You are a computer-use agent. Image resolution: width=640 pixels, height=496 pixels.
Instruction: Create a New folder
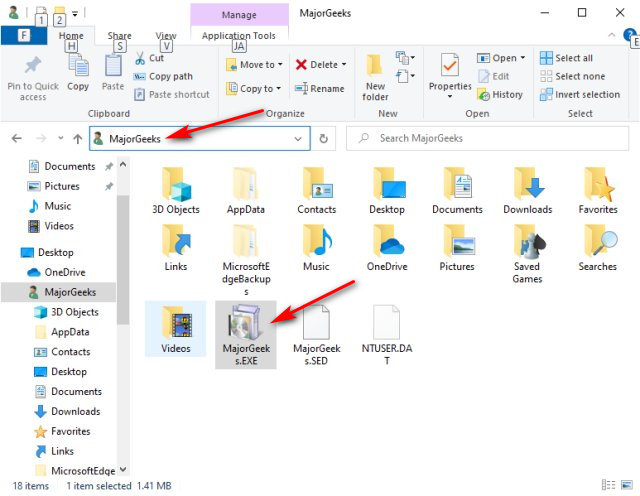coord(375,78)
